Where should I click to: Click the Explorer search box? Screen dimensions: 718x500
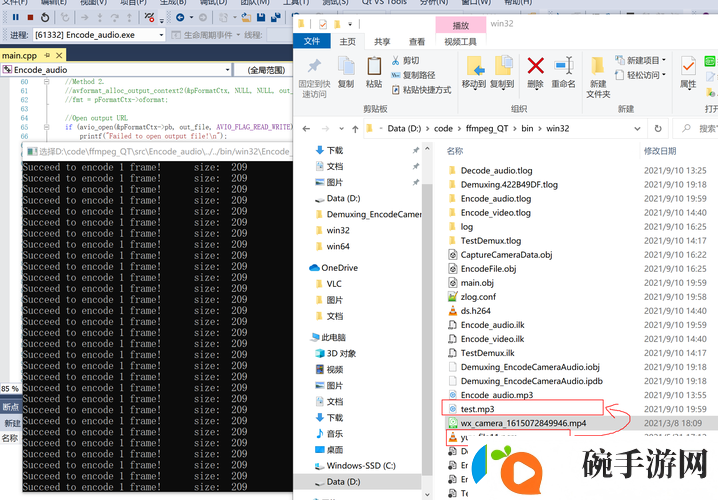pyautogui.click(x=698, y=129)
